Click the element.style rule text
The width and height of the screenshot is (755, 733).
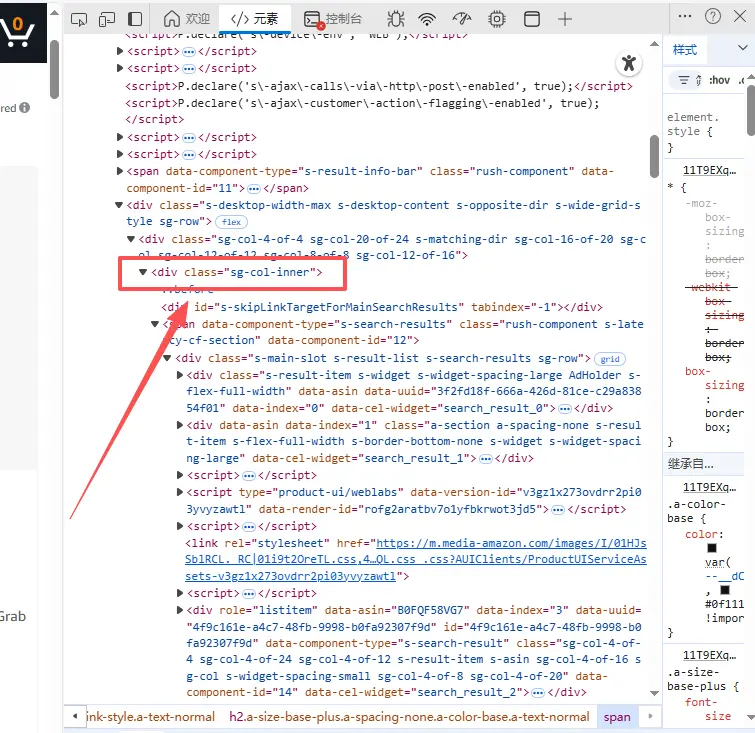pos(693,124)
